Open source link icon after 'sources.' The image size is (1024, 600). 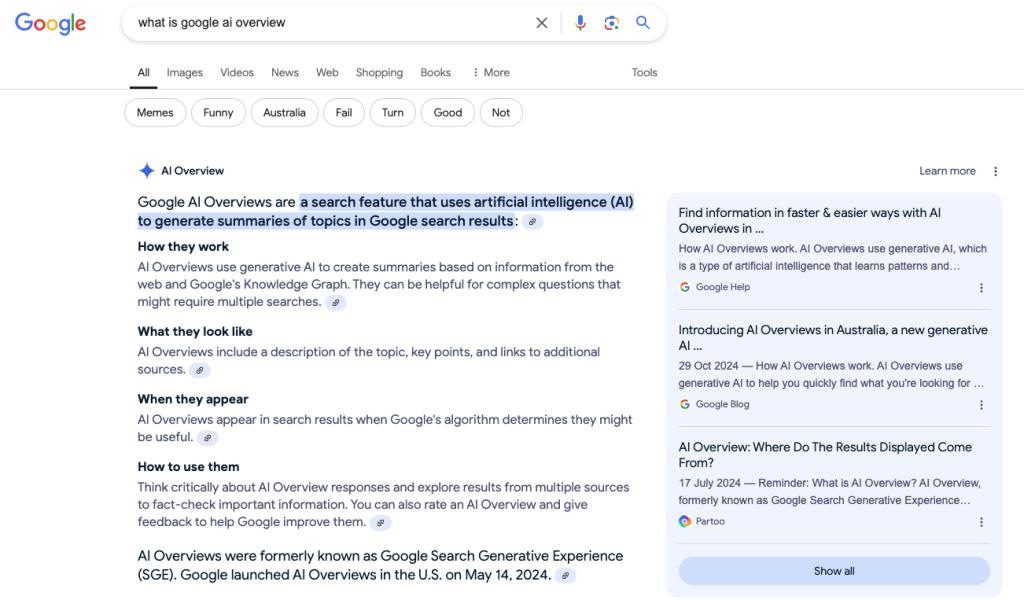click(200, 370)
